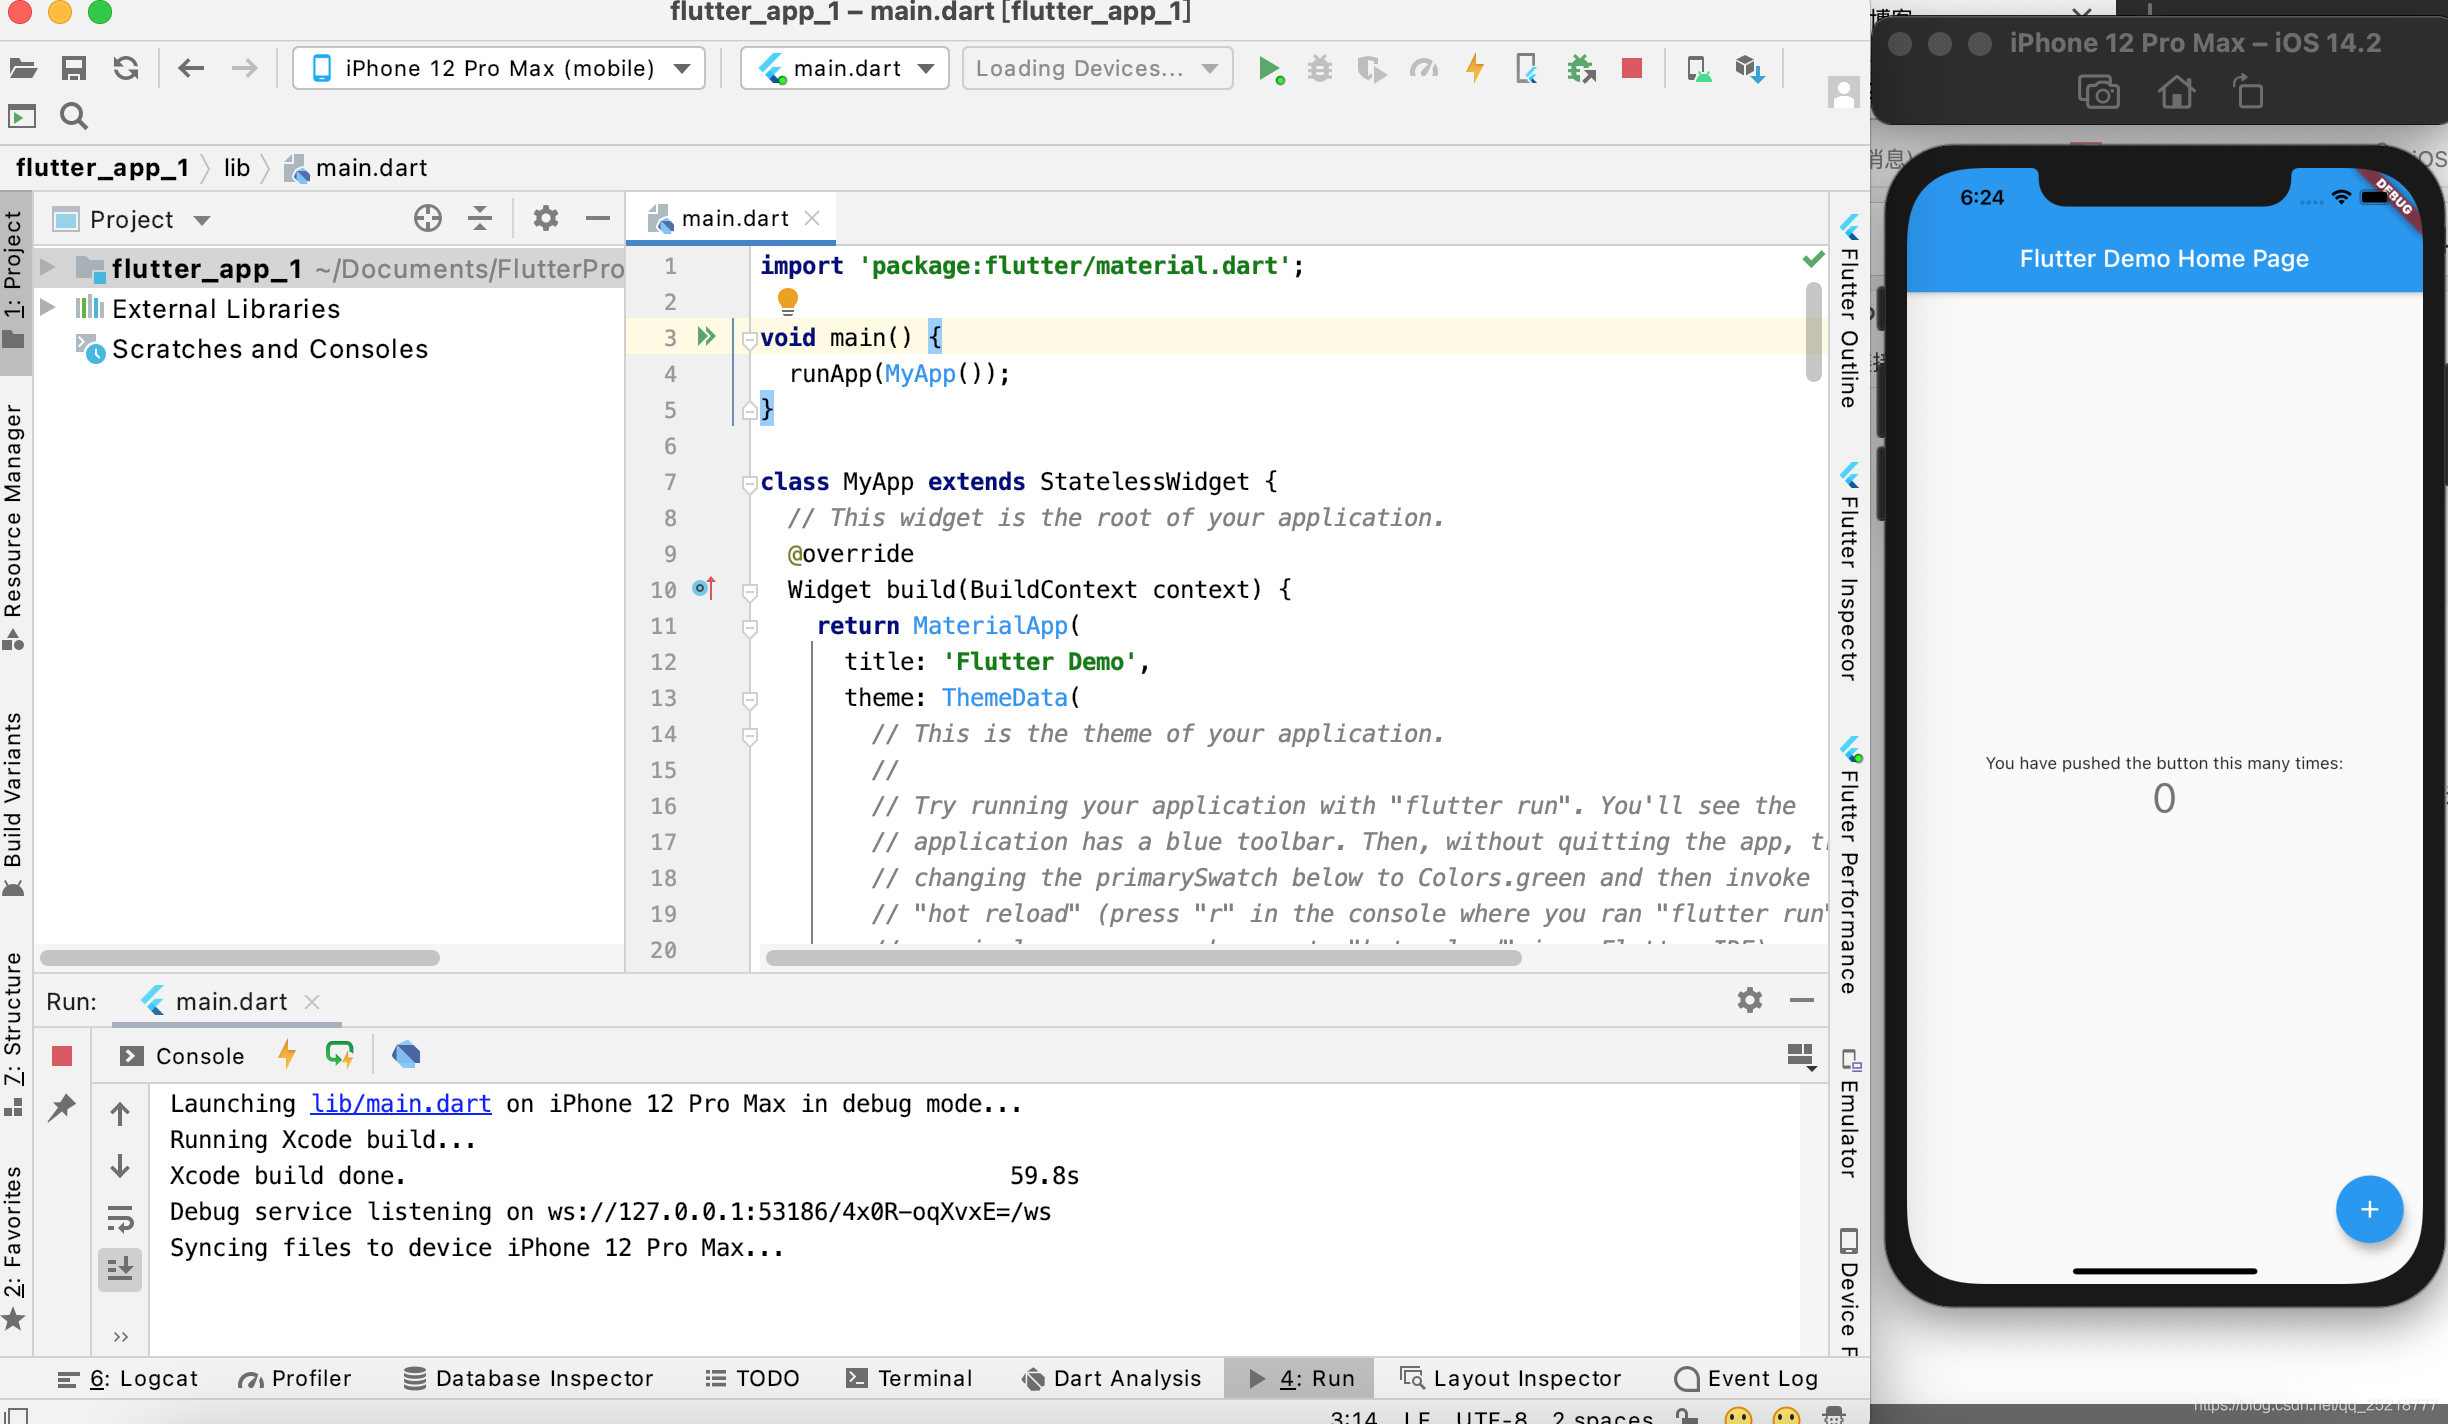Collapse the main() fold marker on line 3
Viewport: 2448px width, 1424px height.
tap(749, 339)
